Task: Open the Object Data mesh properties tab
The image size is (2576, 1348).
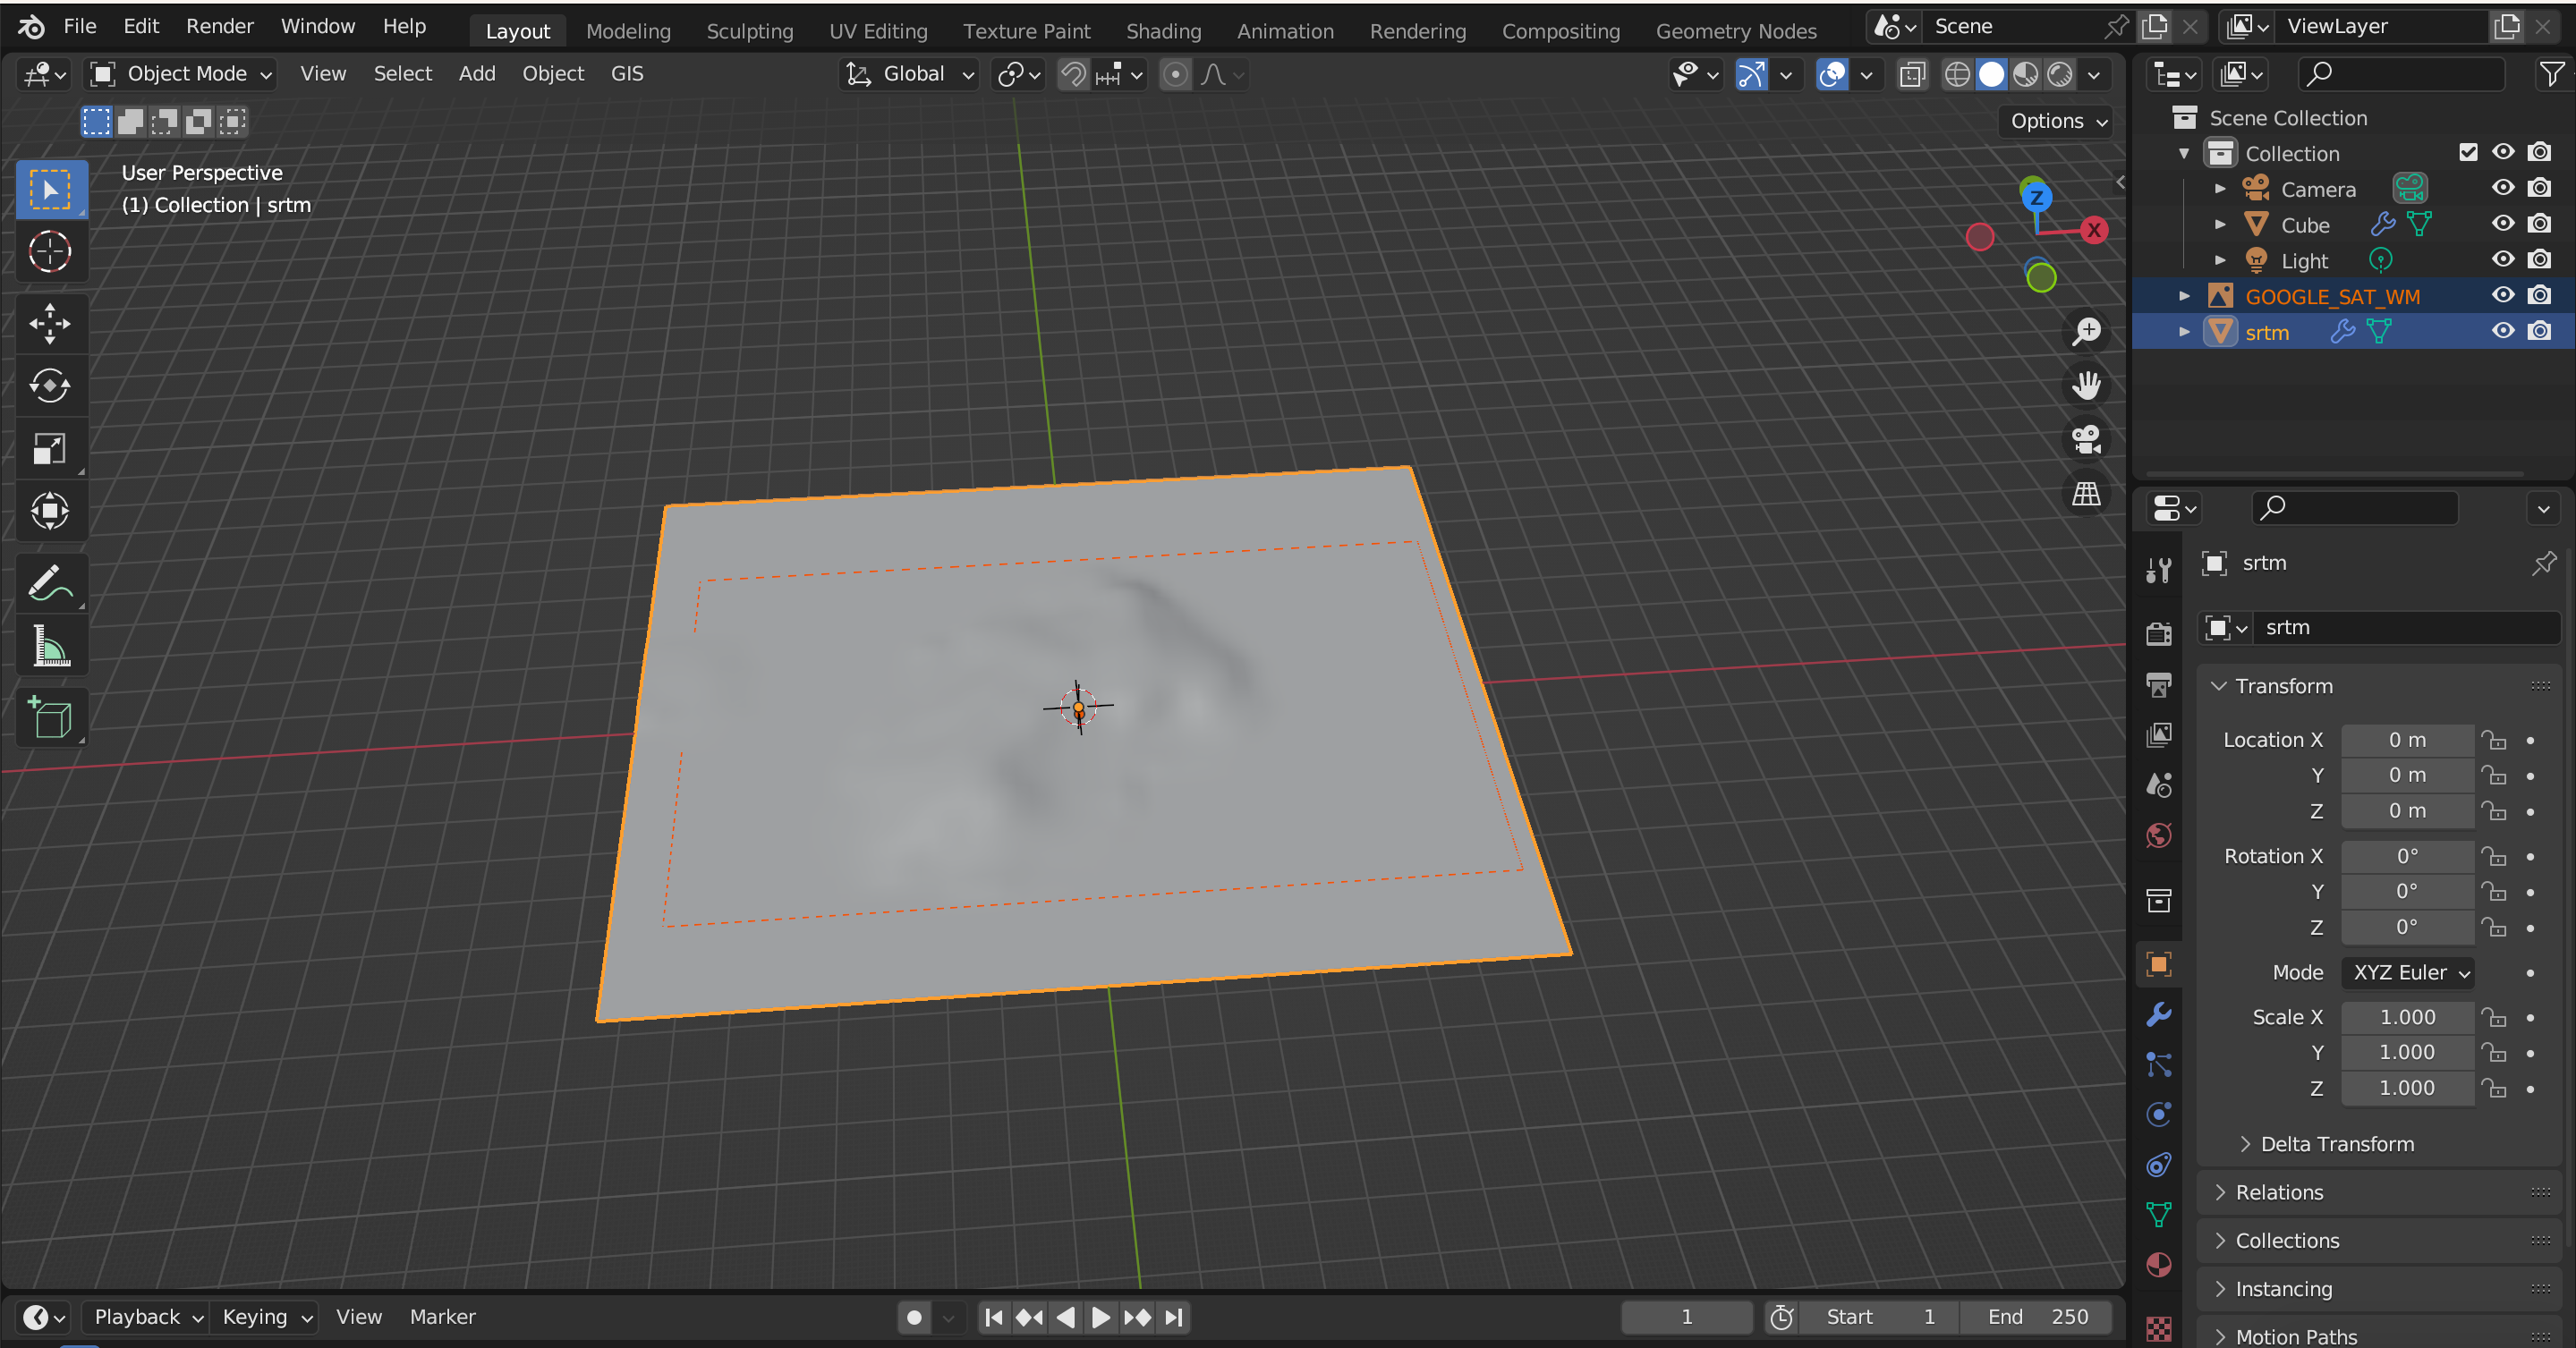Action: [2159, 1215]
